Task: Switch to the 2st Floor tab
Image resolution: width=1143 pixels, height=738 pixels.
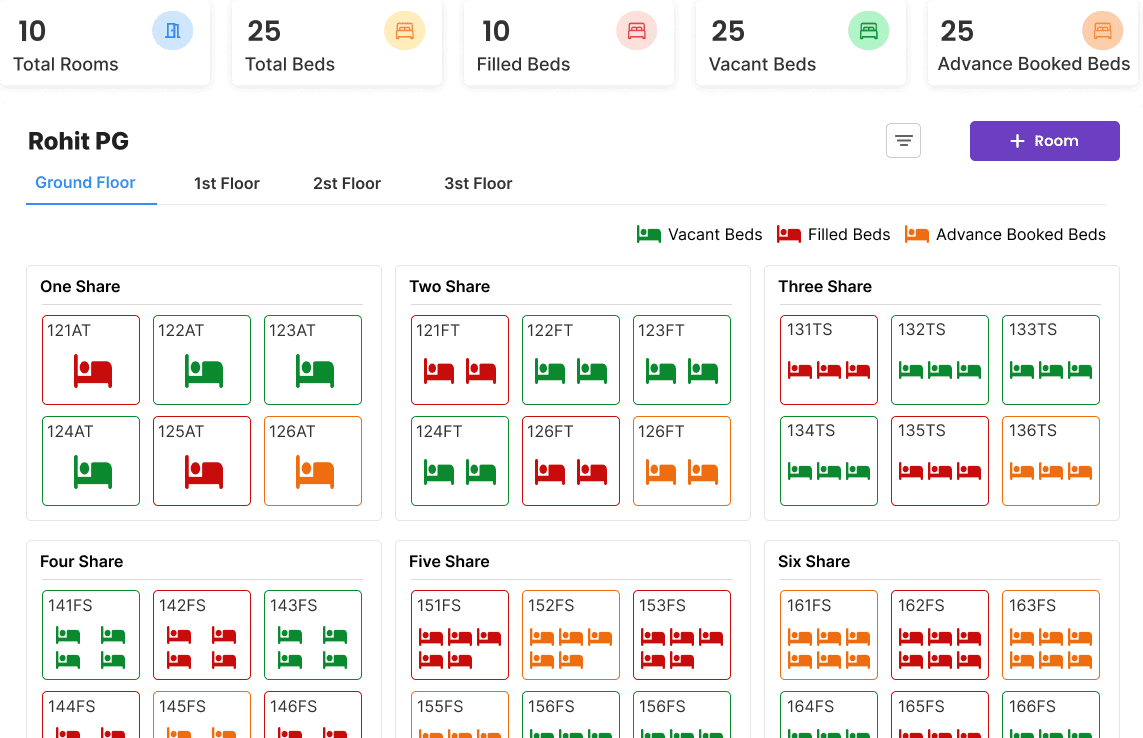Action: (347, 183)
